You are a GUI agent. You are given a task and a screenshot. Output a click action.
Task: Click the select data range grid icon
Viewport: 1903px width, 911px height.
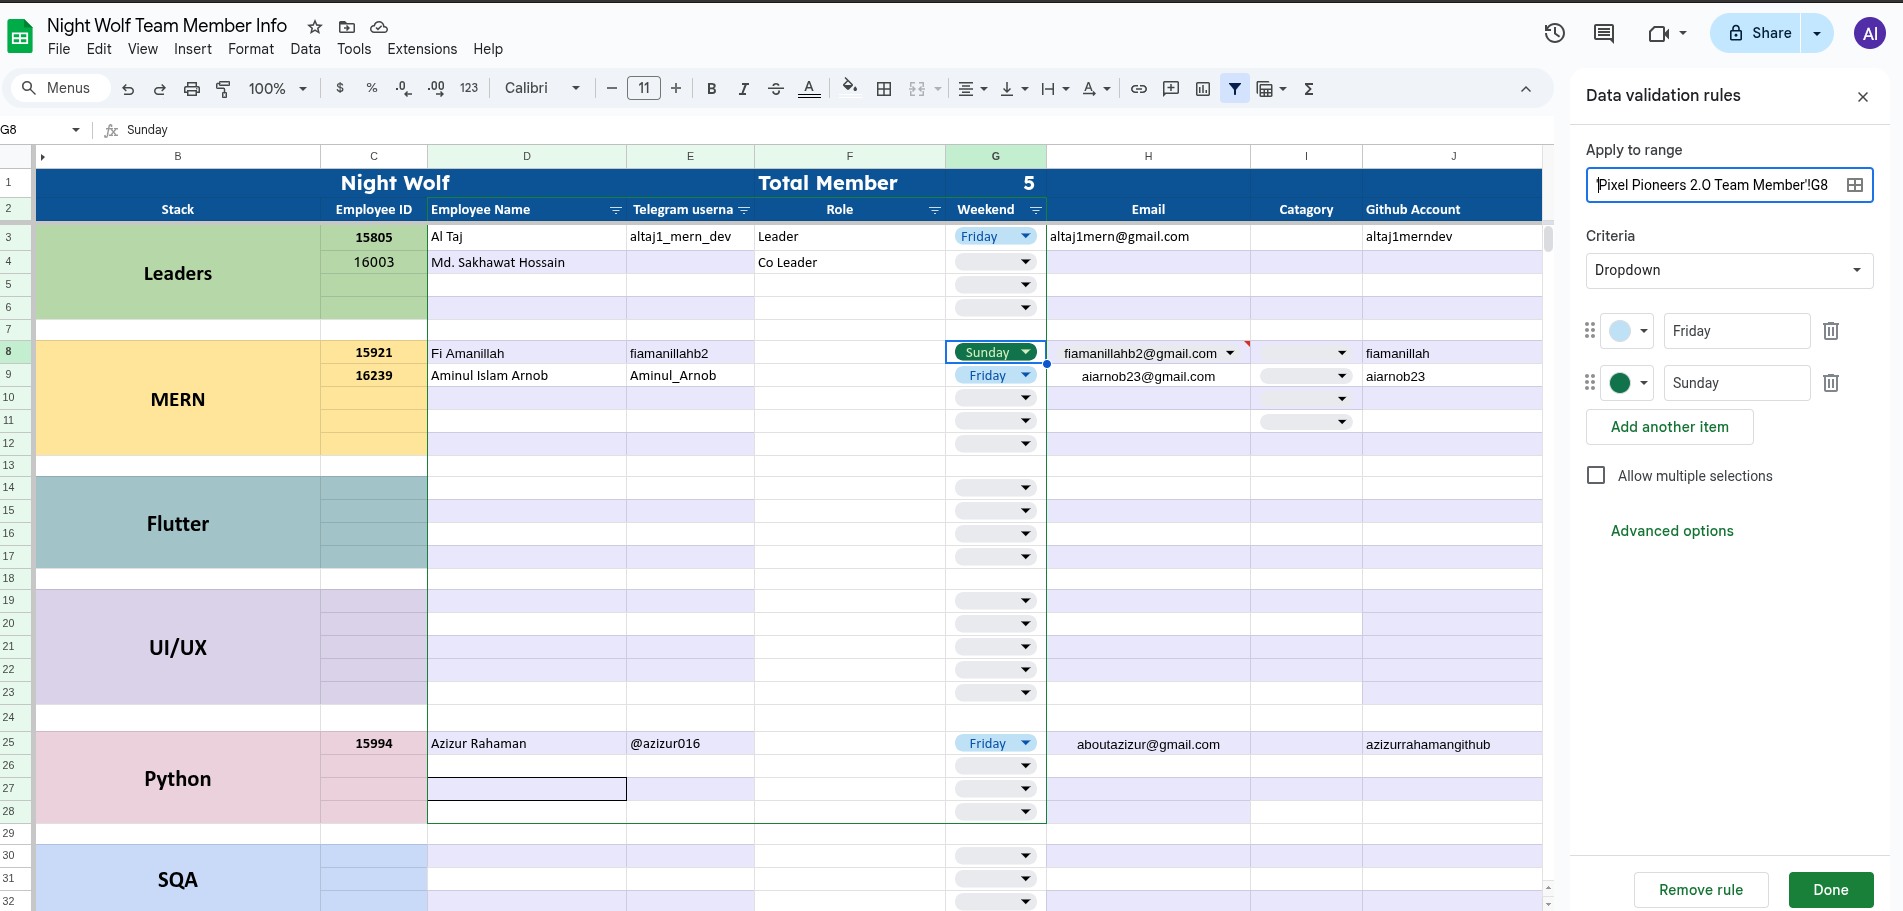pos(1854,185)
